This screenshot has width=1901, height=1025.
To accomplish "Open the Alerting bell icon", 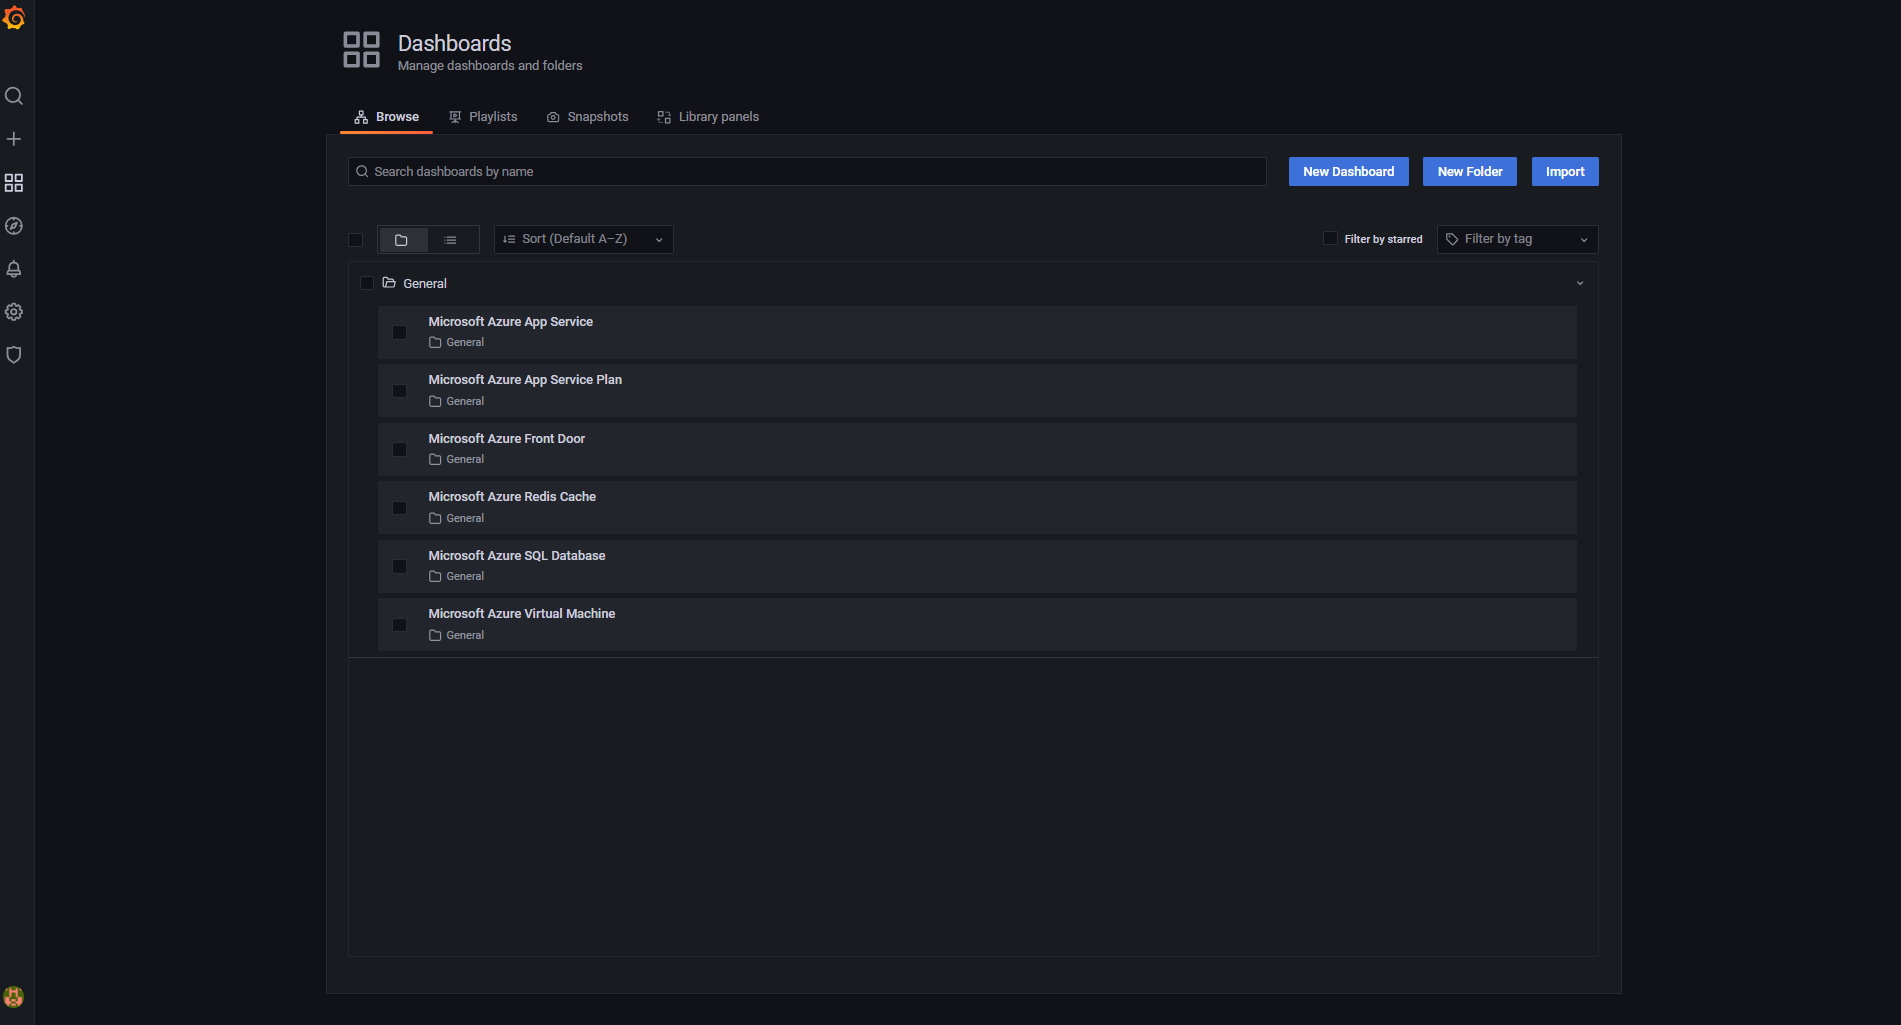I will (14, 269).
